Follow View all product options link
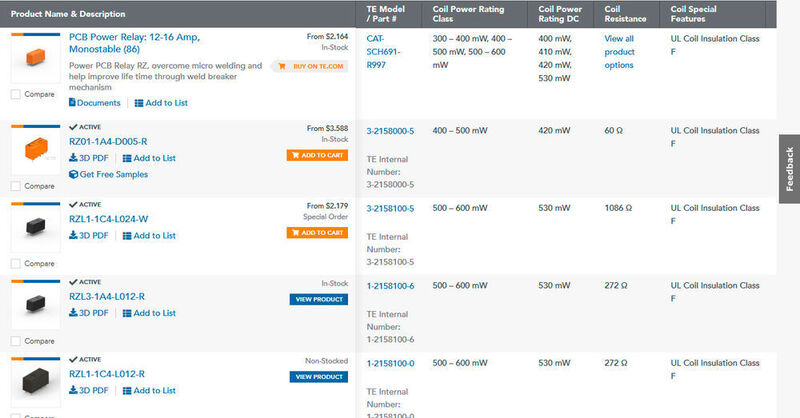 click(x=619, y=52)
